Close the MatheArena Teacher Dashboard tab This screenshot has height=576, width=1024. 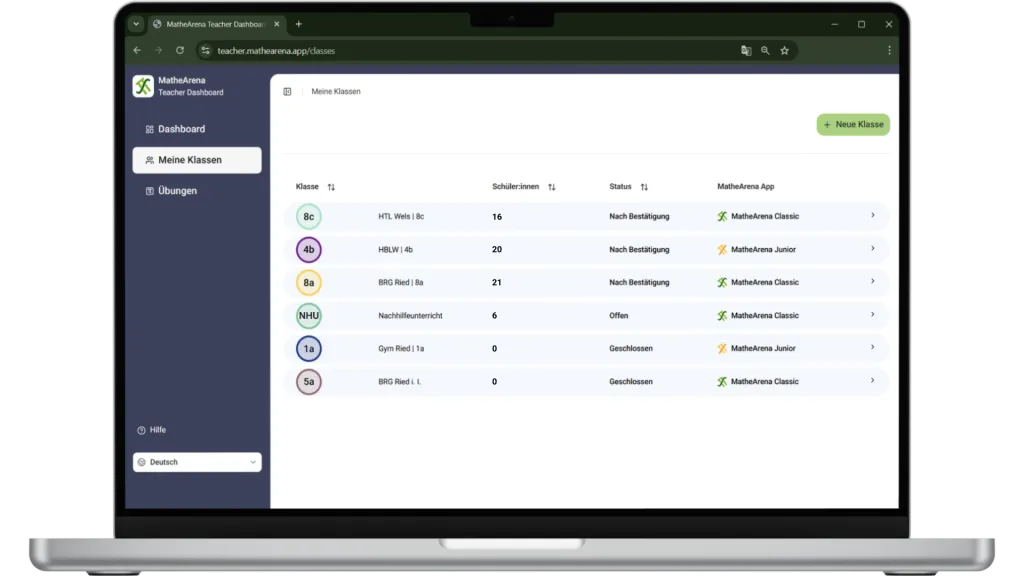277,24
